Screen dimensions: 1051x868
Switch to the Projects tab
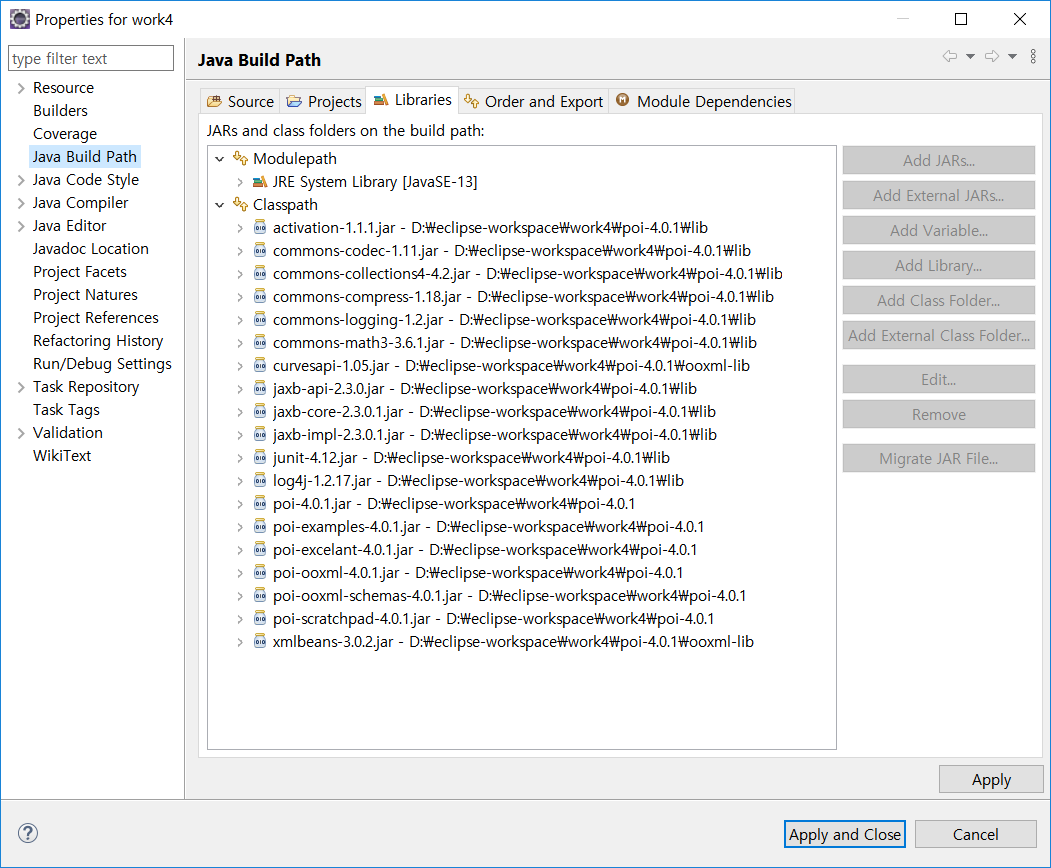click(323, 101)
